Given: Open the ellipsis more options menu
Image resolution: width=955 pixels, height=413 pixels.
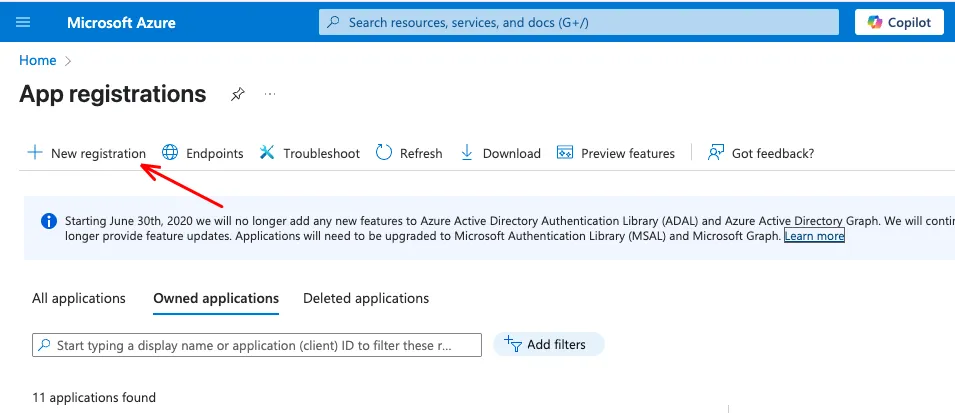Looking at the screenshot, I should (269, 94).
